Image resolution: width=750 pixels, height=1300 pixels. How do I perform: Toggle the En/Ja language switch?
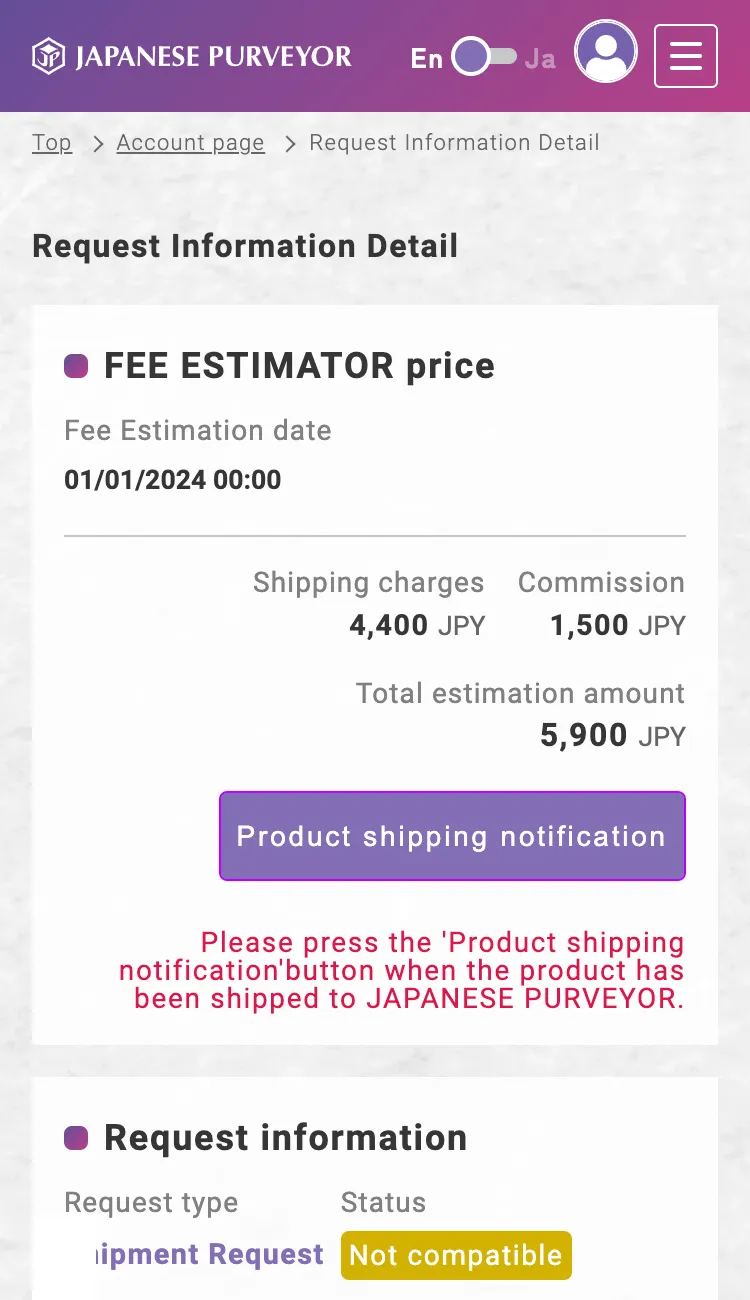tap(483, 57)
